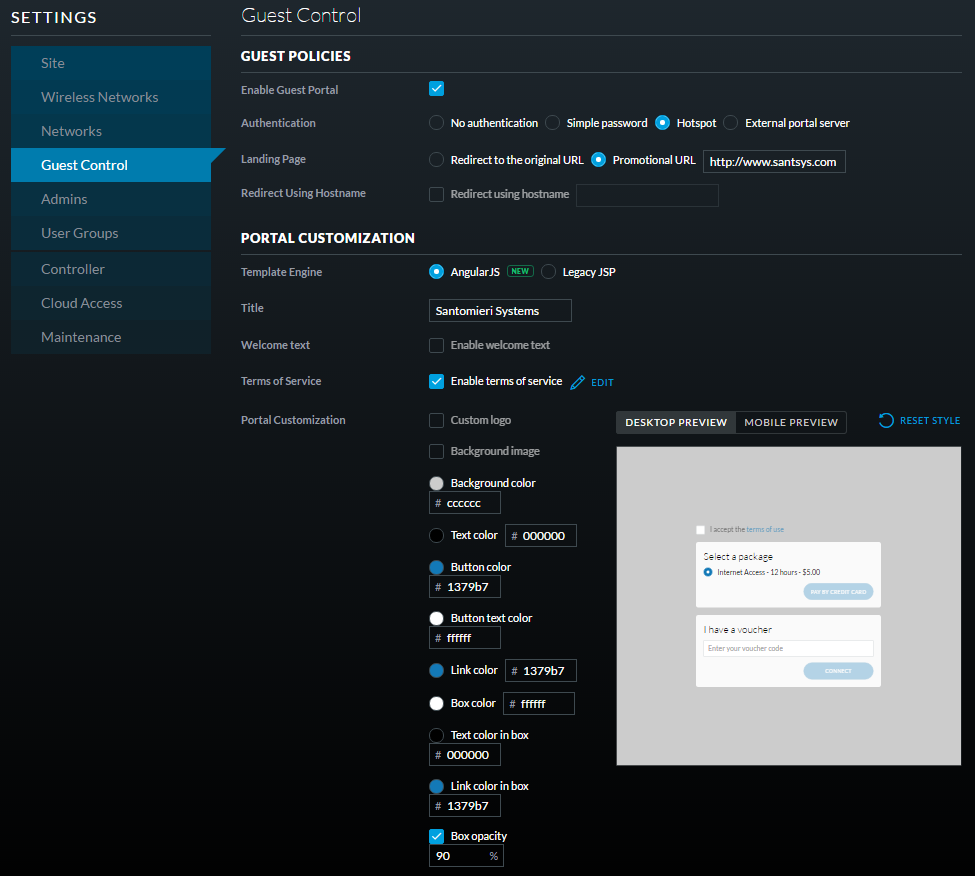Image resolution: width=975 pixels, height=876 pixels.
Task: Click the Button color swatch circle
Action: click(x=436, y=567)
